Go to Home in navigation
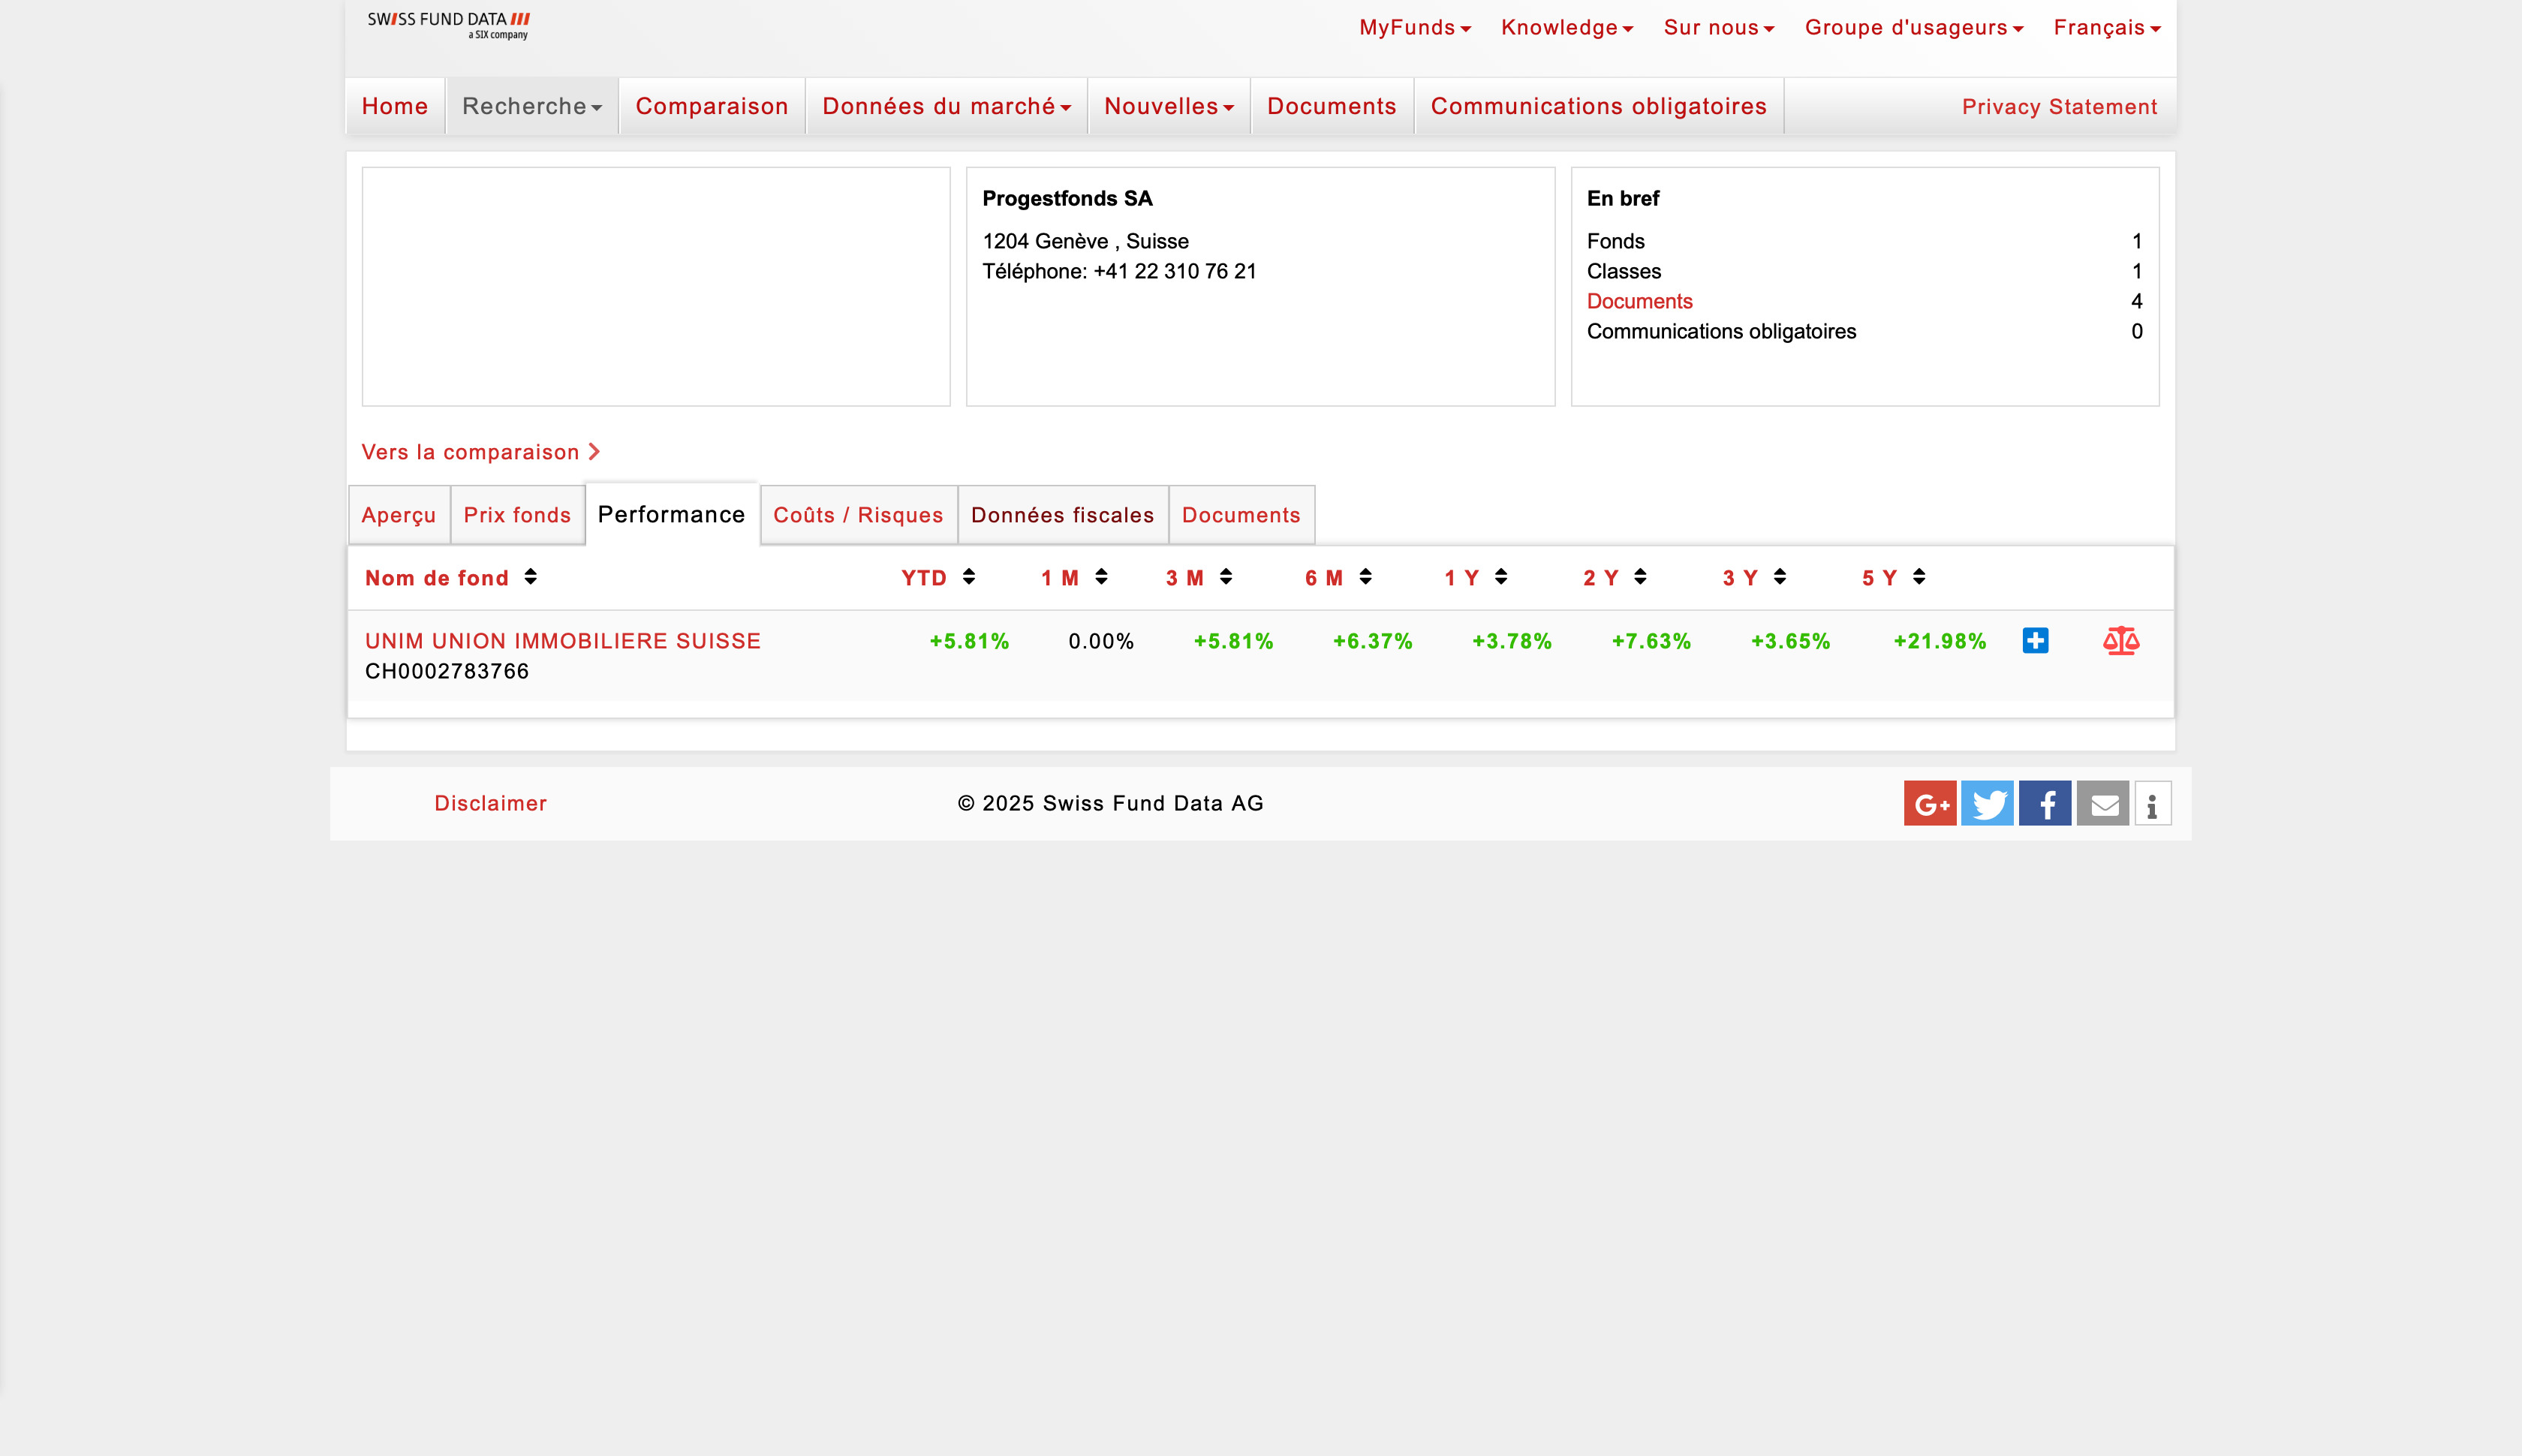 (x=395, y=106)
